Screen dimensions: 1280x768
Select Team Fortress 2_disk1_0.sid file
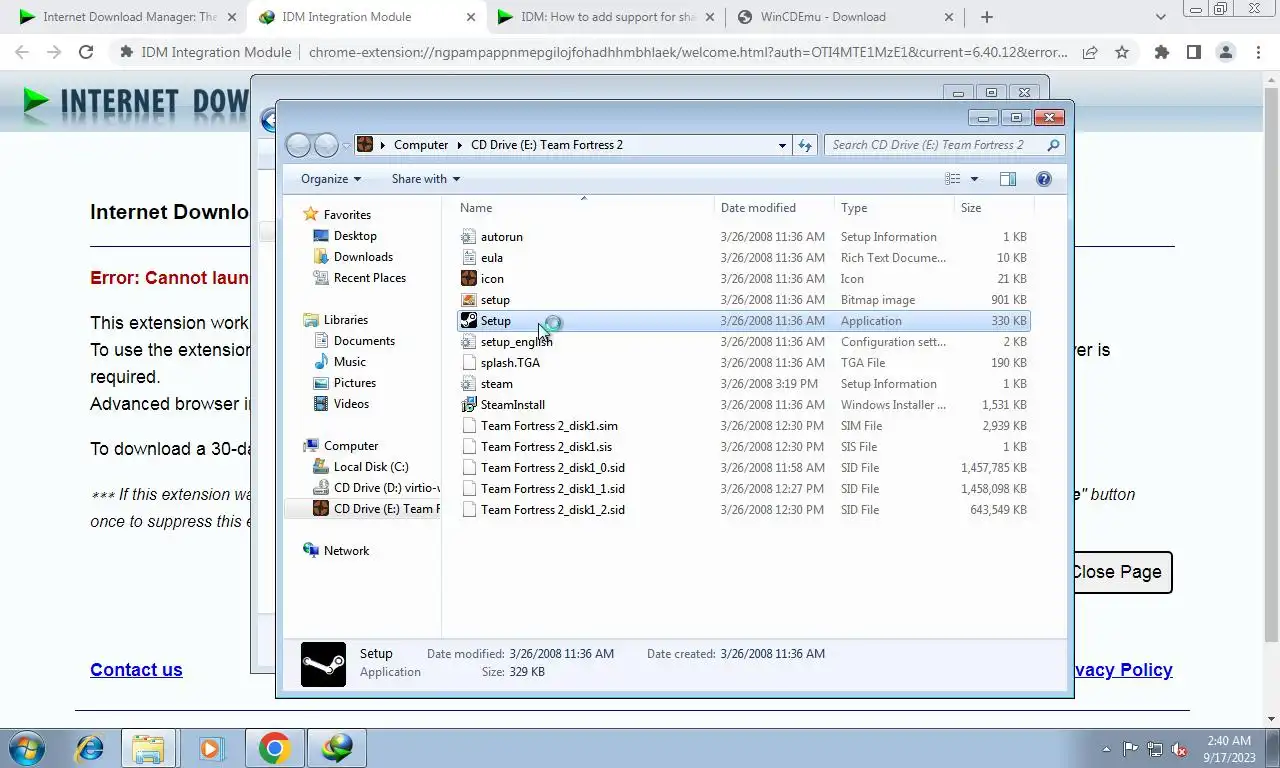[743, 468]
